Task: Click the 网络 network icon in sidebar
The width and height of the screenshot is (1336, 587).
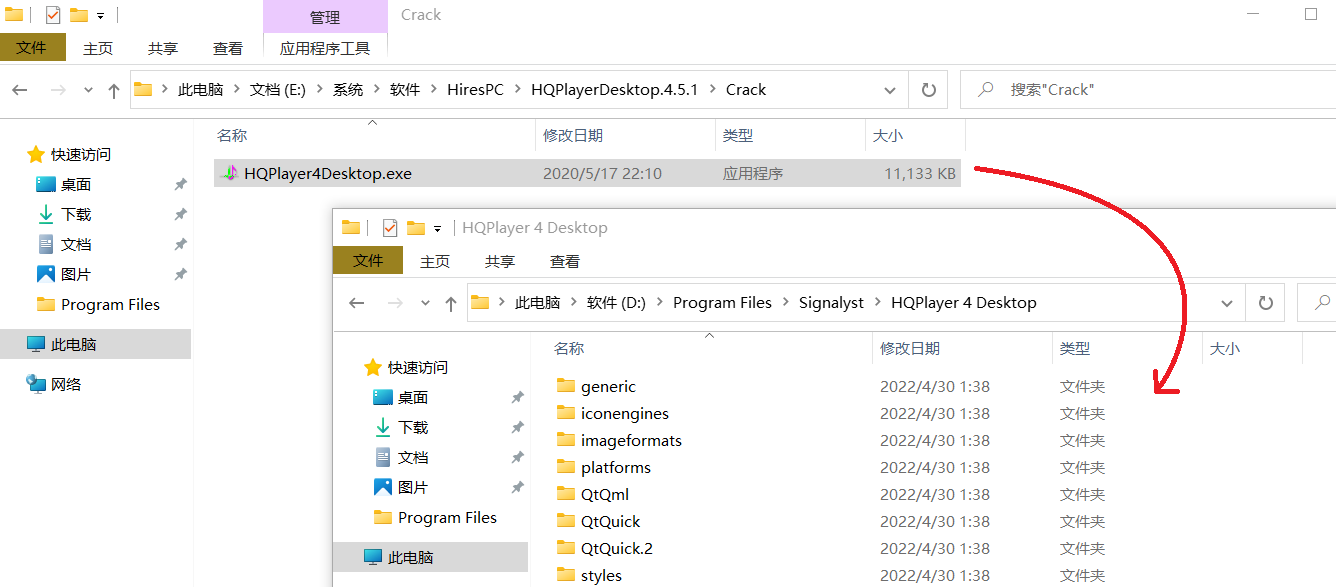Action: (36, 384)
